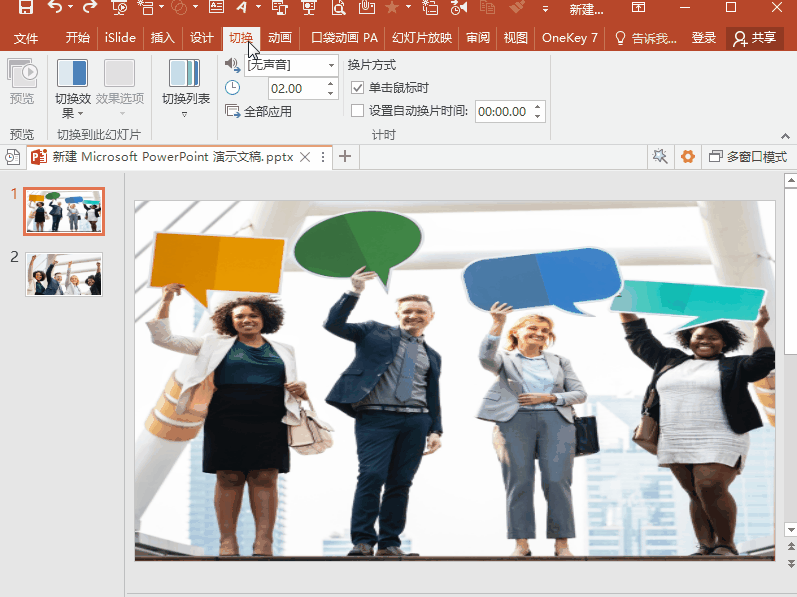This screenshot has height=597, width=797.
Task: Go to next slide double-arrow button
Action: 791,563
